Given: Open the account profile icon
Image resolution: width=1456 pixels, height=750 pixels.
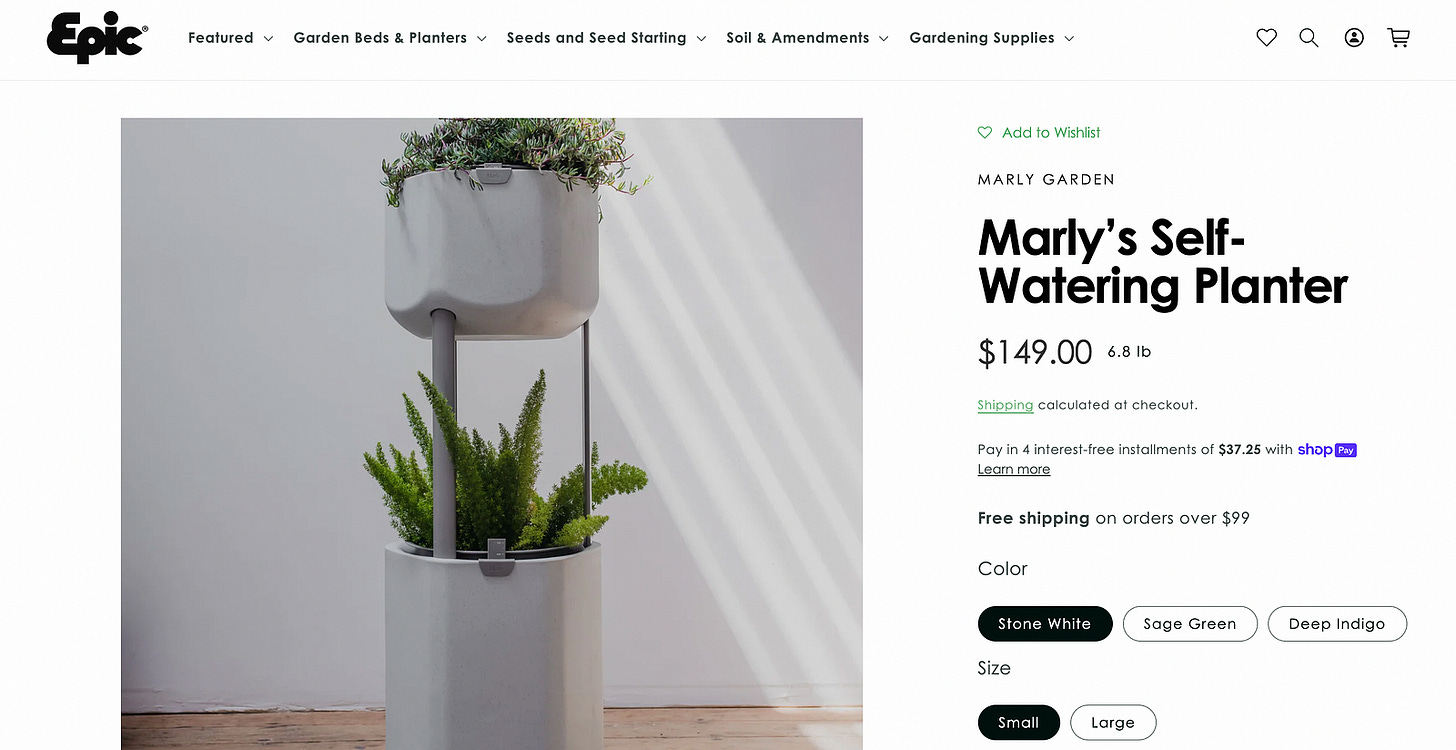Looking at the screenshot, I should tap(1354, 38).
